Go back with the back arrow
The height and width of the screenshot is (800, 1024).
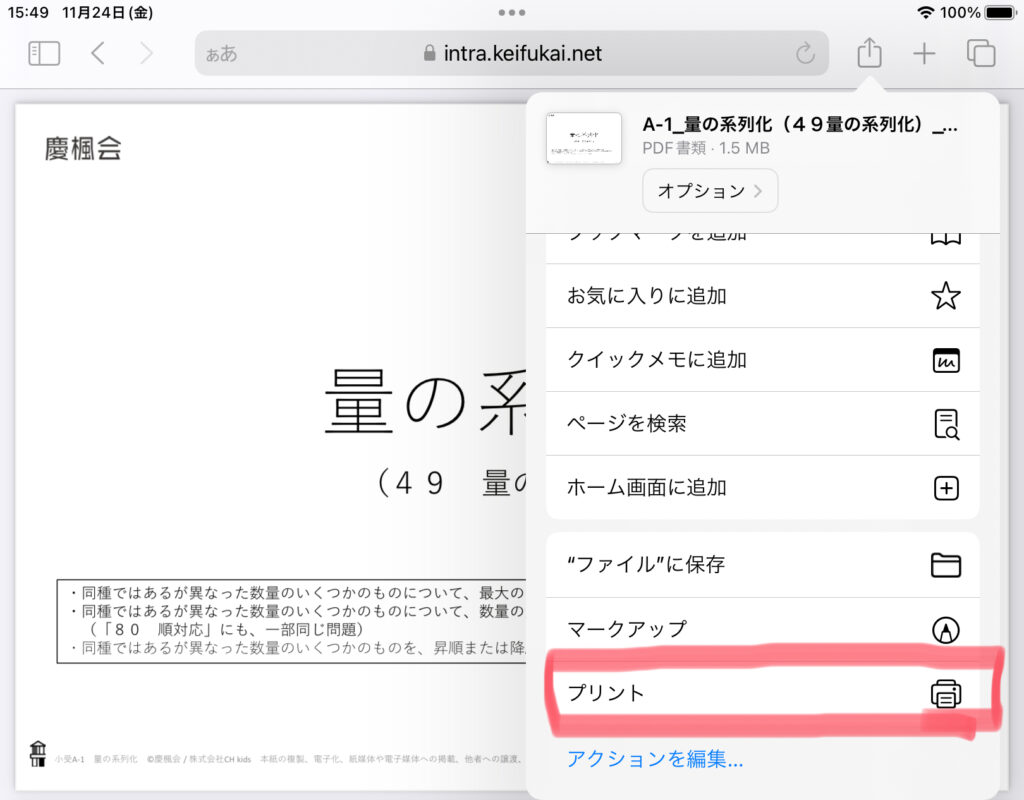click(97, 53)
